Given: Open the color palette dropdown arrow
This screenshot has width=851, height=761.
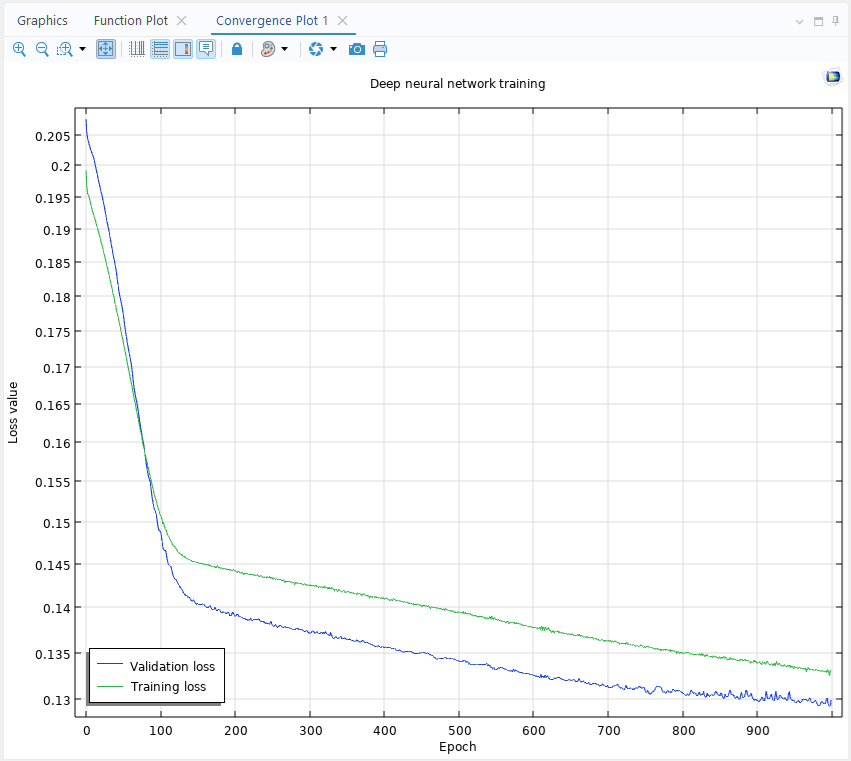Looking at the screenshot, I should (x=284, y=49).
